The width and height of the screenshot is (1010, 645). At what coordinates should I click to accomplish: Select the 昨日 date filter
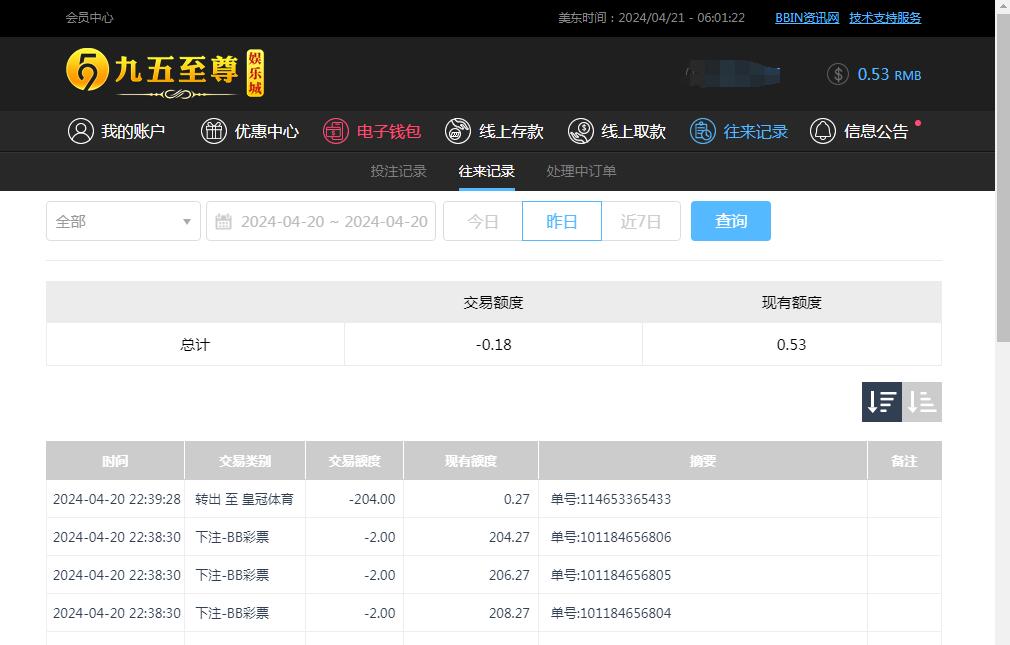click(x=562, y=221)
